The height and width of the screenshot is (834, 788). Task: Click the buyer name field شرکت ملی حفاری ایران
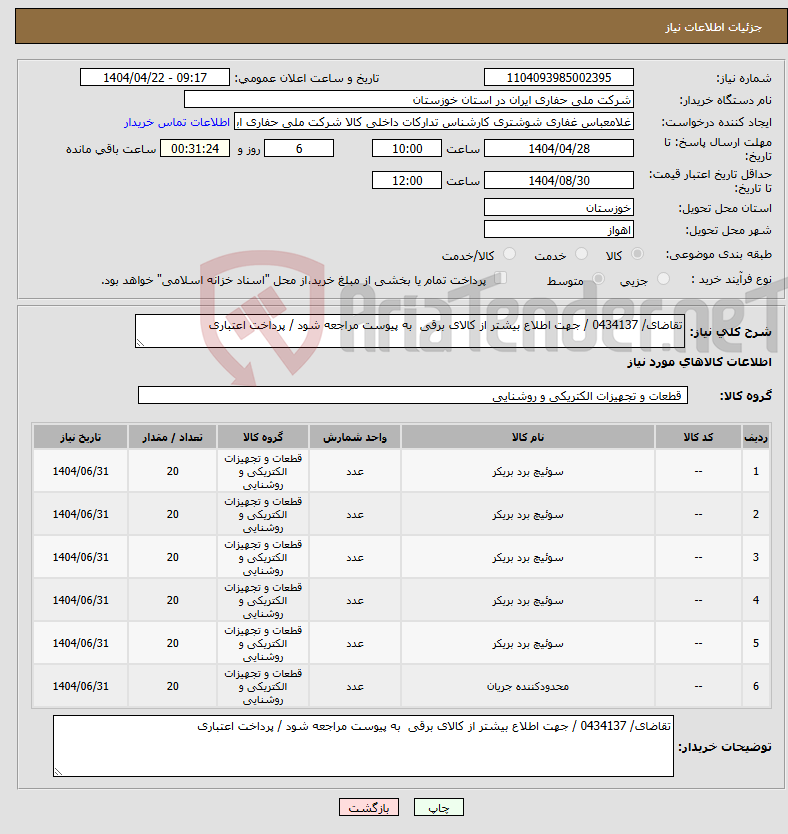click(409, 100)
